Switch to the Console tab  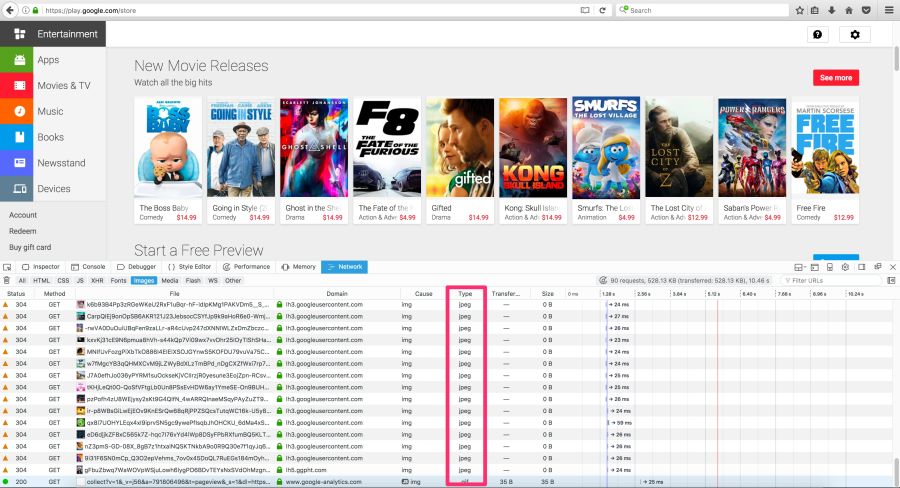(88, 267)
